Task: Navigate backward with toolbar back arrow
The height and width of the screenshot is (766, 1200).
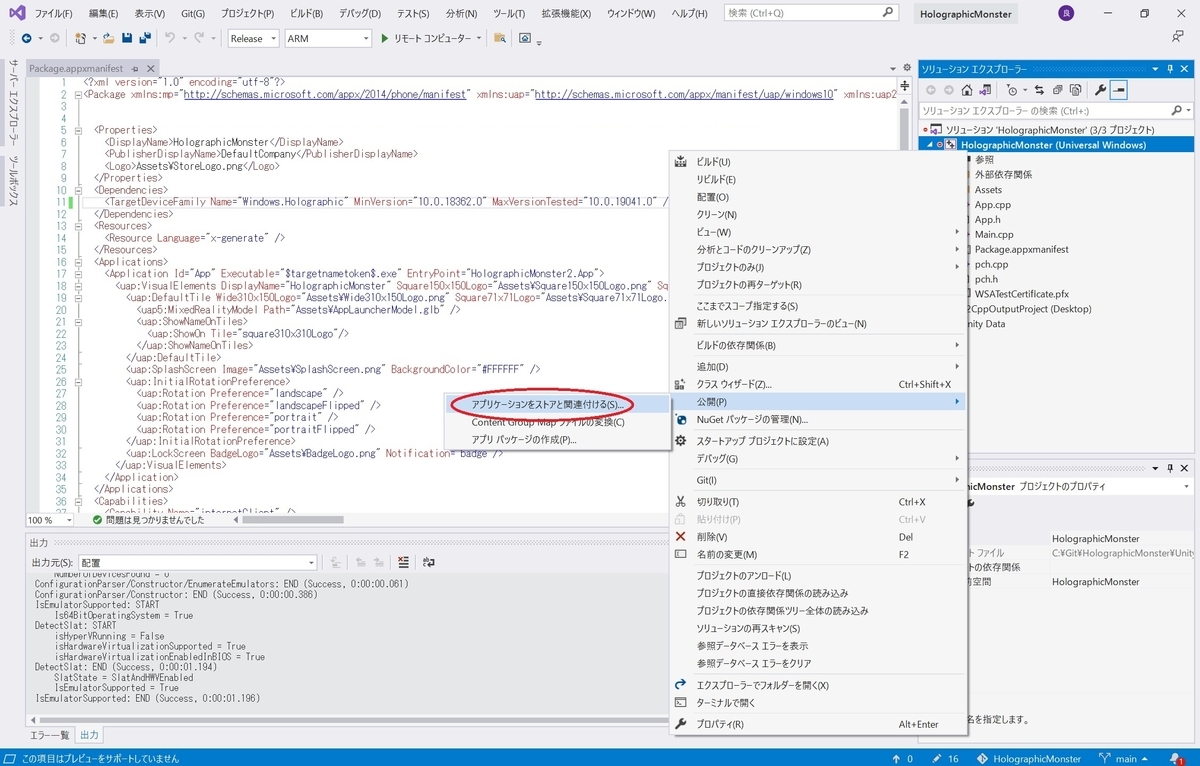Action: (x=26, y=38)
